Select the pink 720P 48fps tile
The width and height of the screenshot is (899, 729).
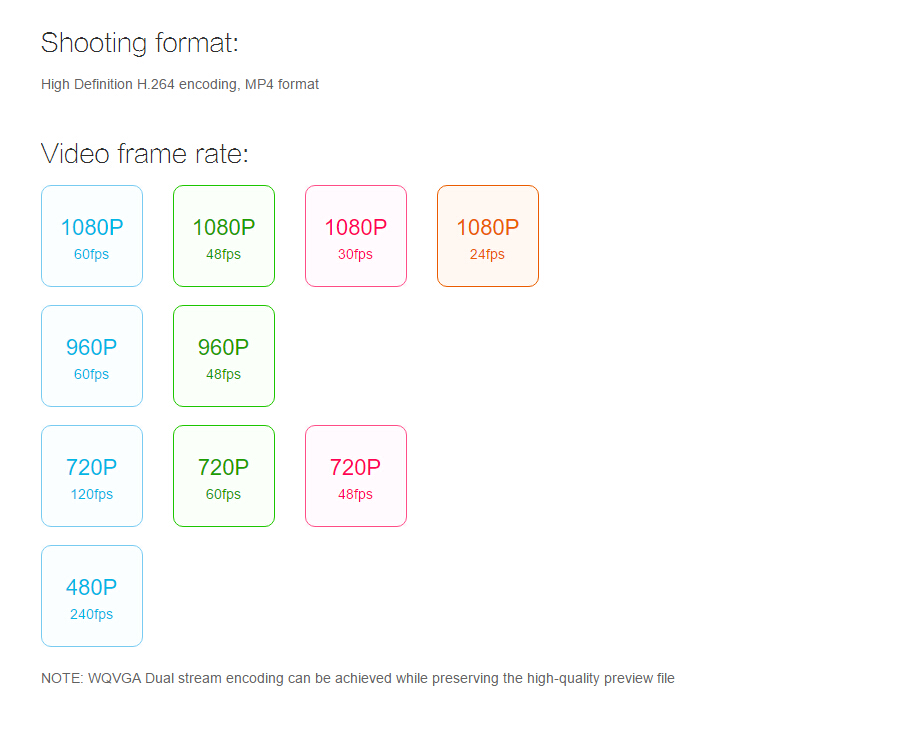tap(355, 475)
